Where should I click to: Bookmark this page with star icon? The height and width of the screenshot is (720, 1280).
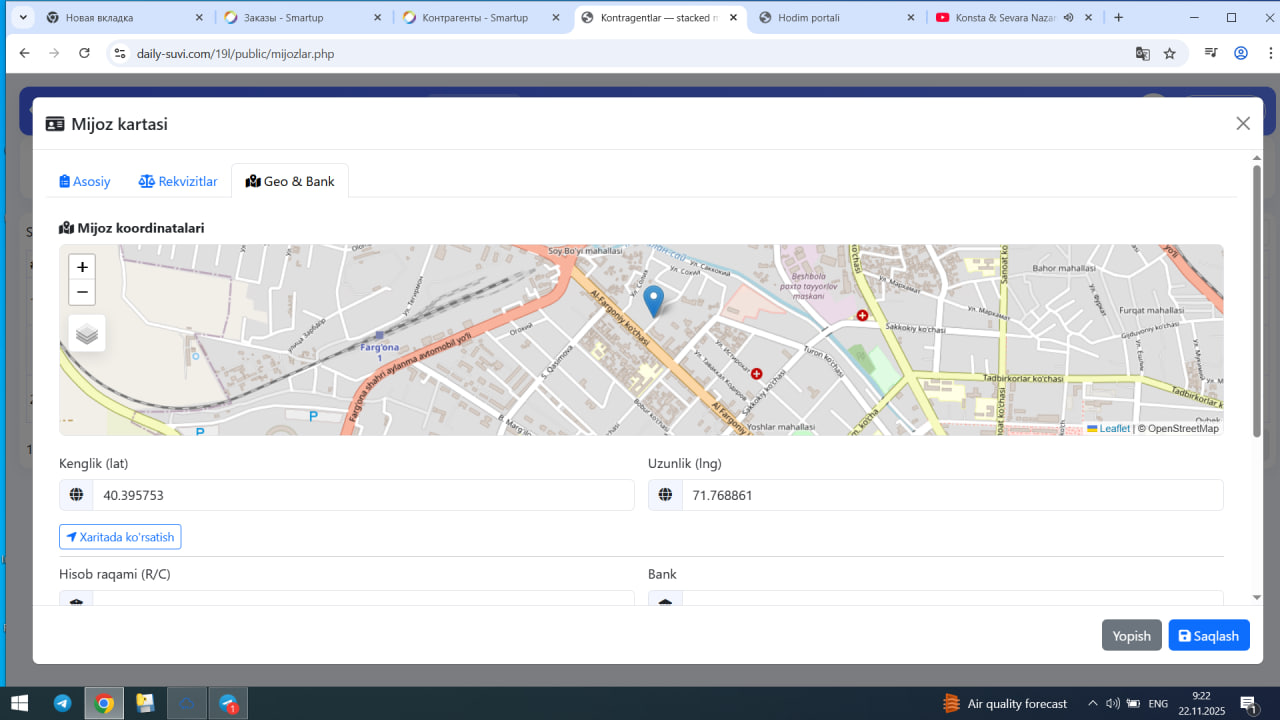coord(1170,54)
